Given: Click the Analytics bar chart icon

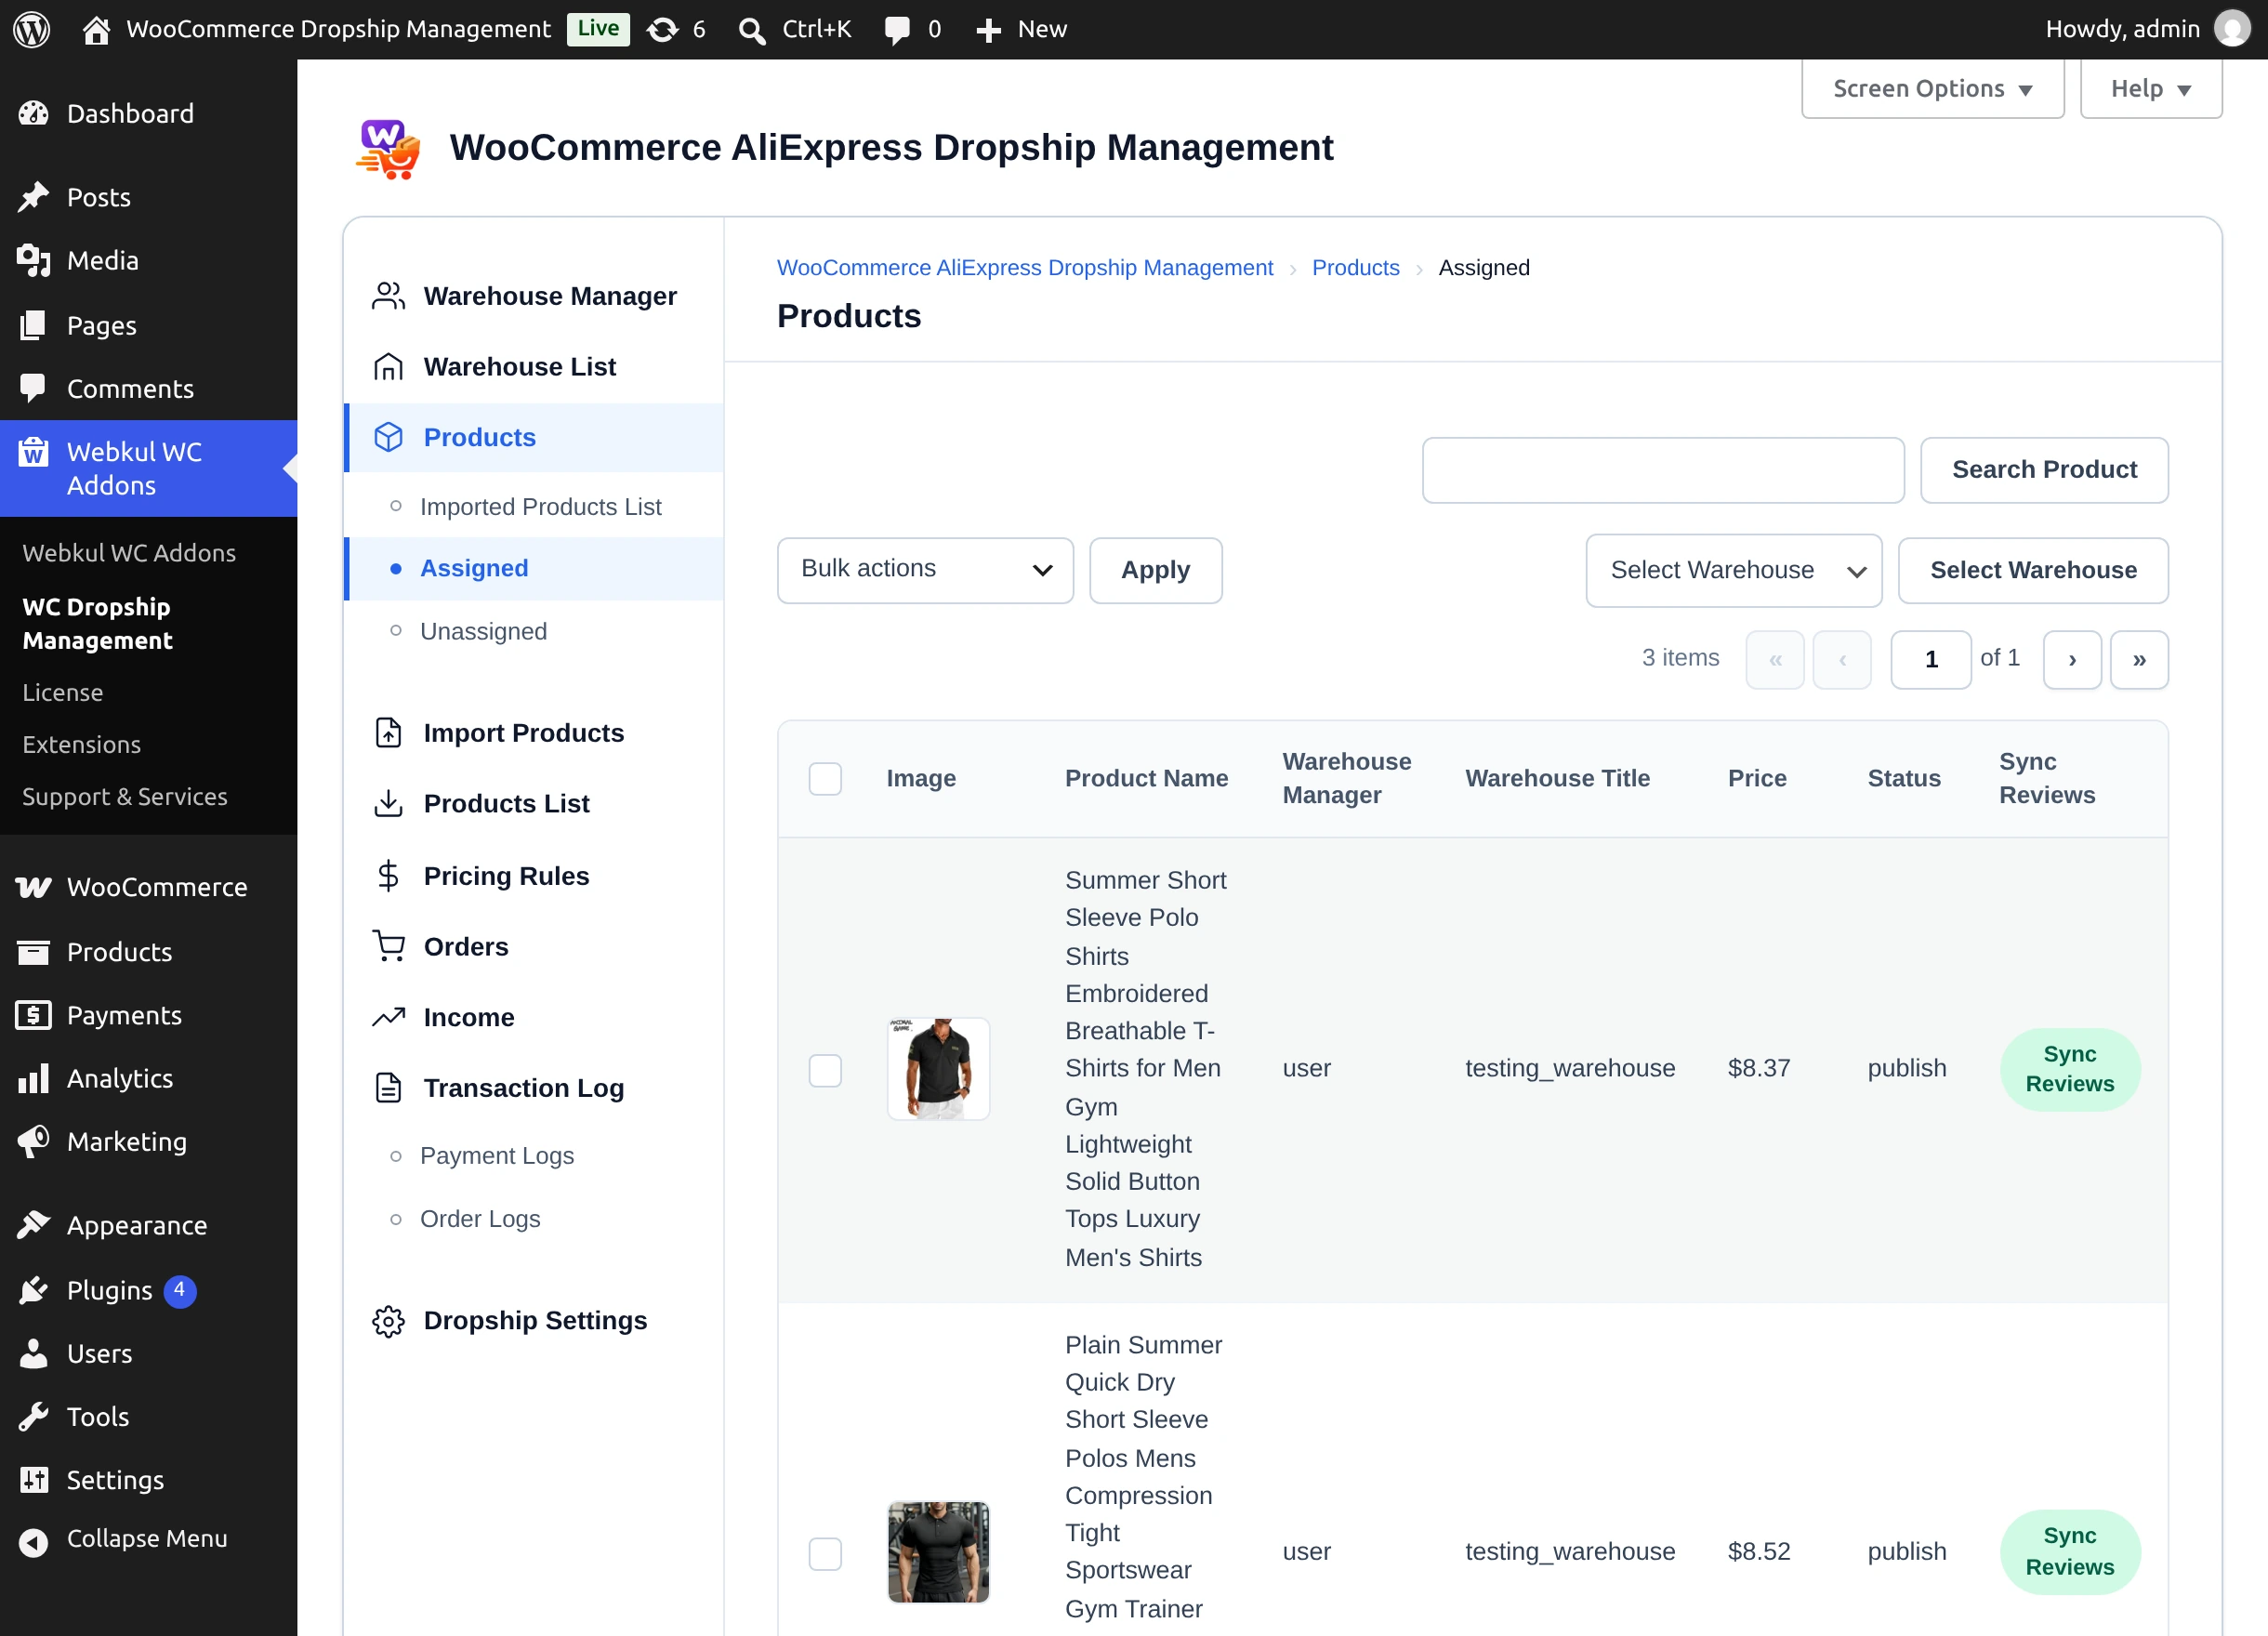Looking at the screenshot, I should pyautogui.click(x=33, y=1078).
